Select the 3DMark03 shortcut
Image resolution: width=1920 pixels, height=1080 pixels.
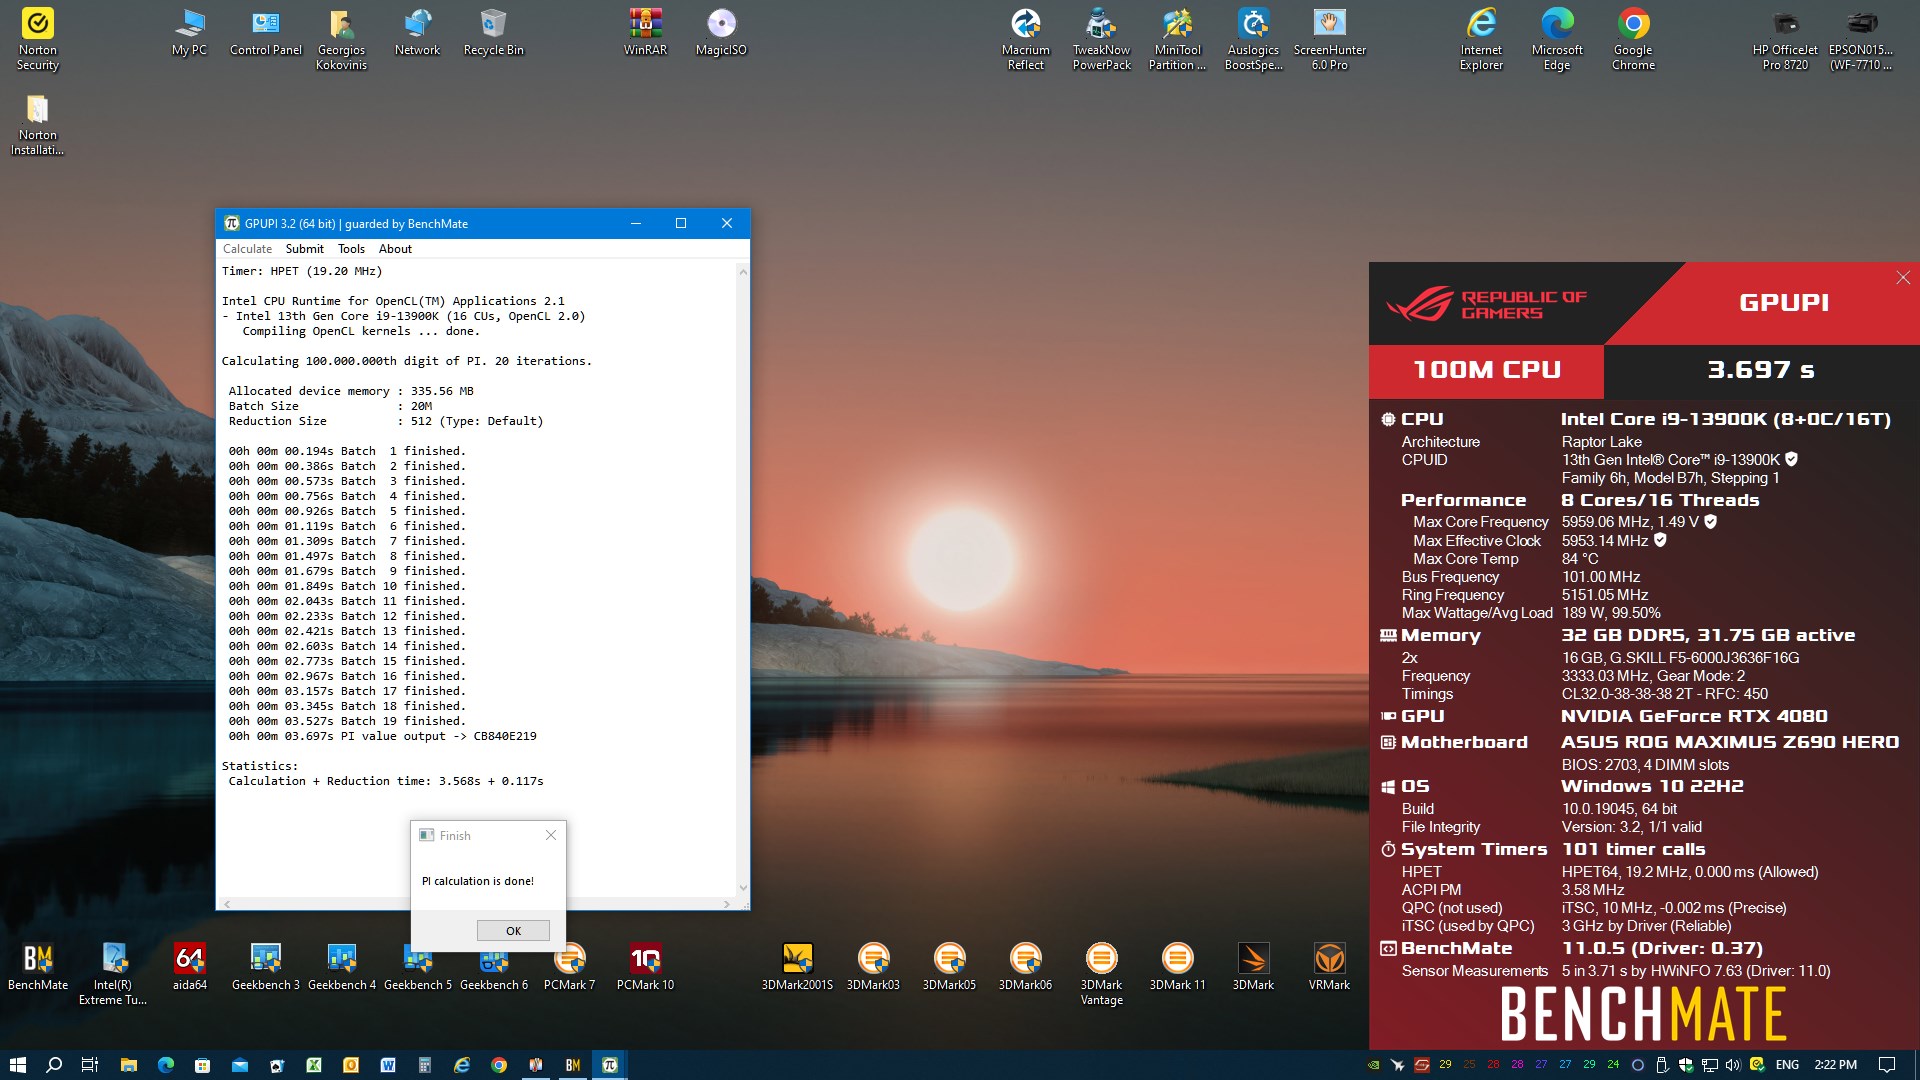pos(873,967)
